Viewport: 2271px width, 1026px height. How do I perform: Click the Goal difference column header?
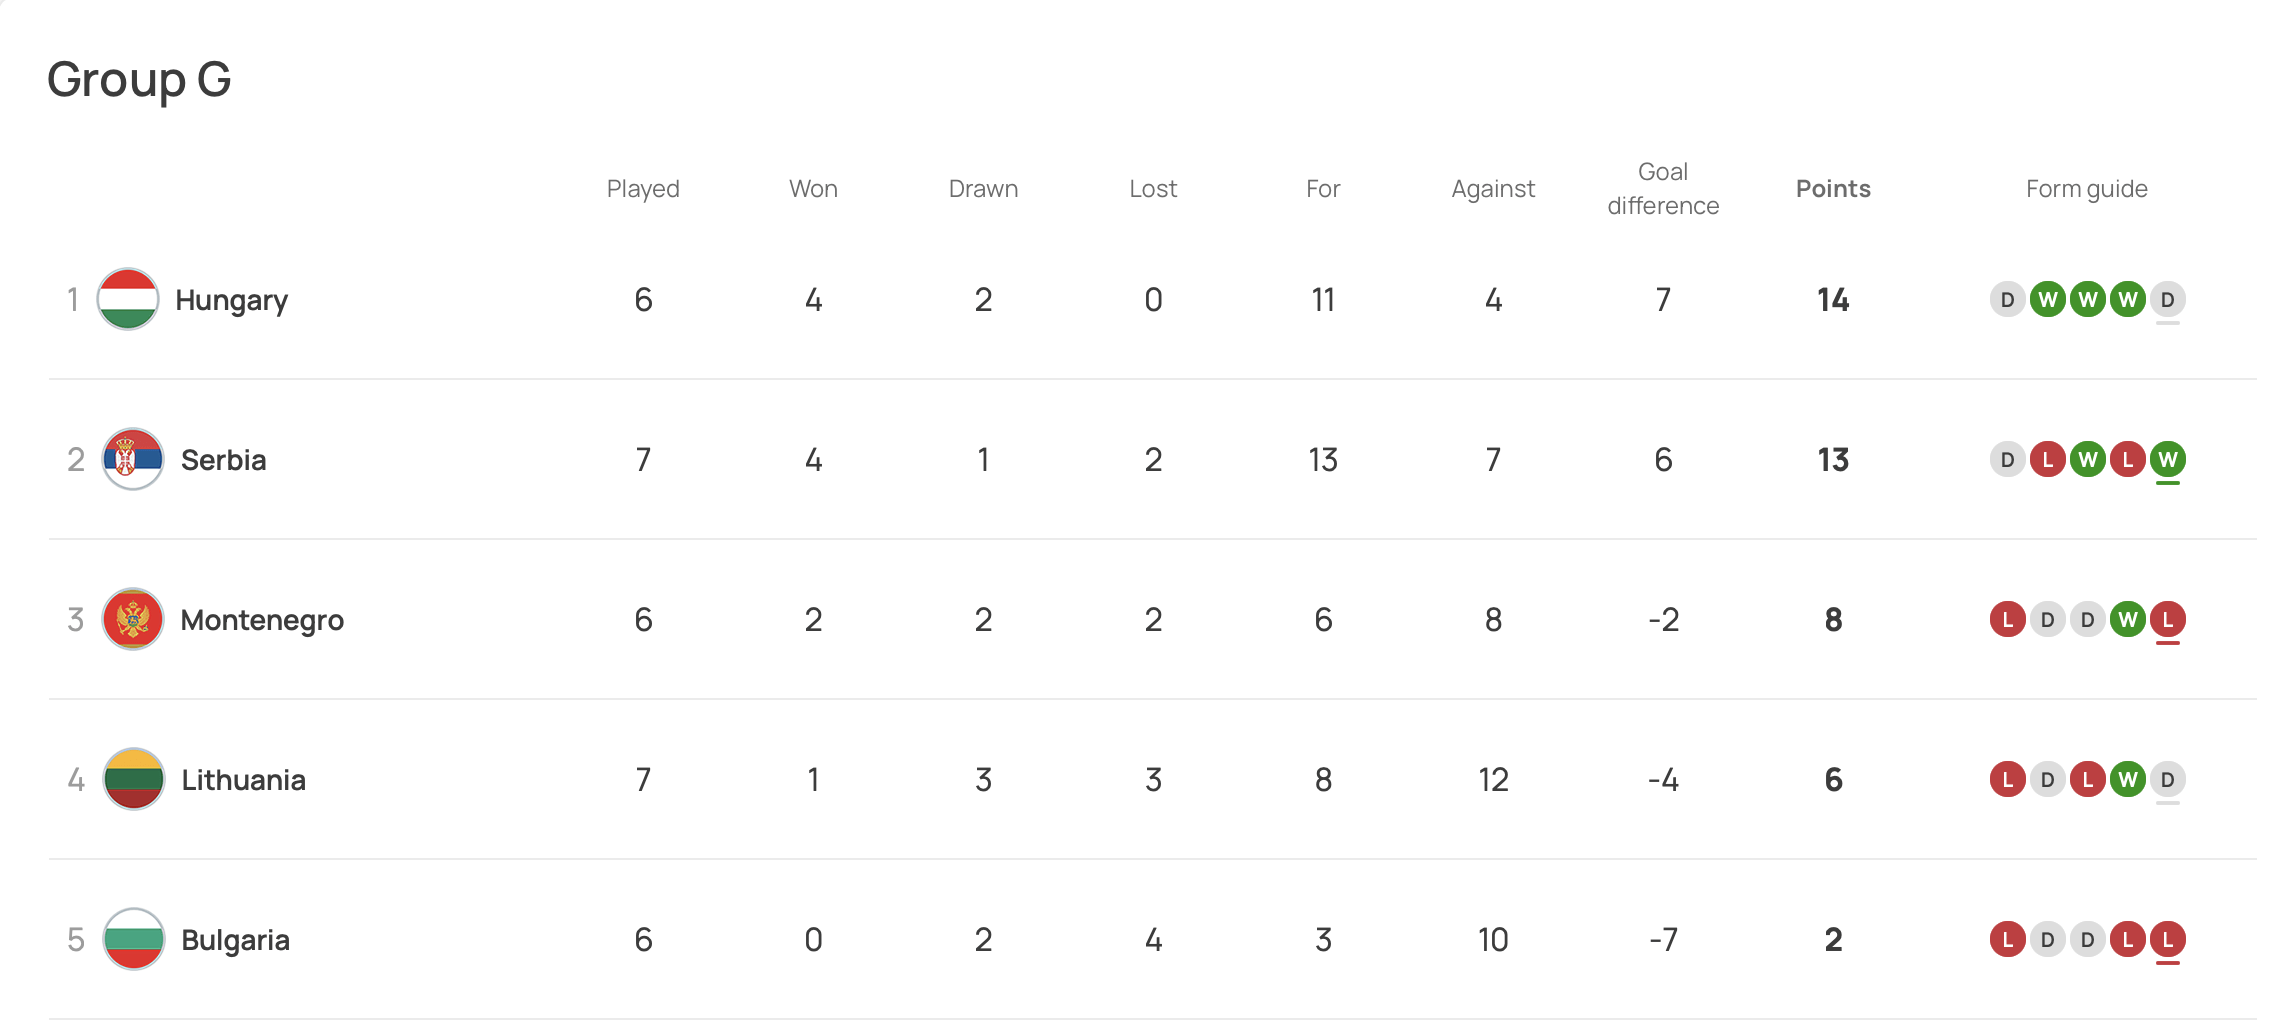point(1663,189)
